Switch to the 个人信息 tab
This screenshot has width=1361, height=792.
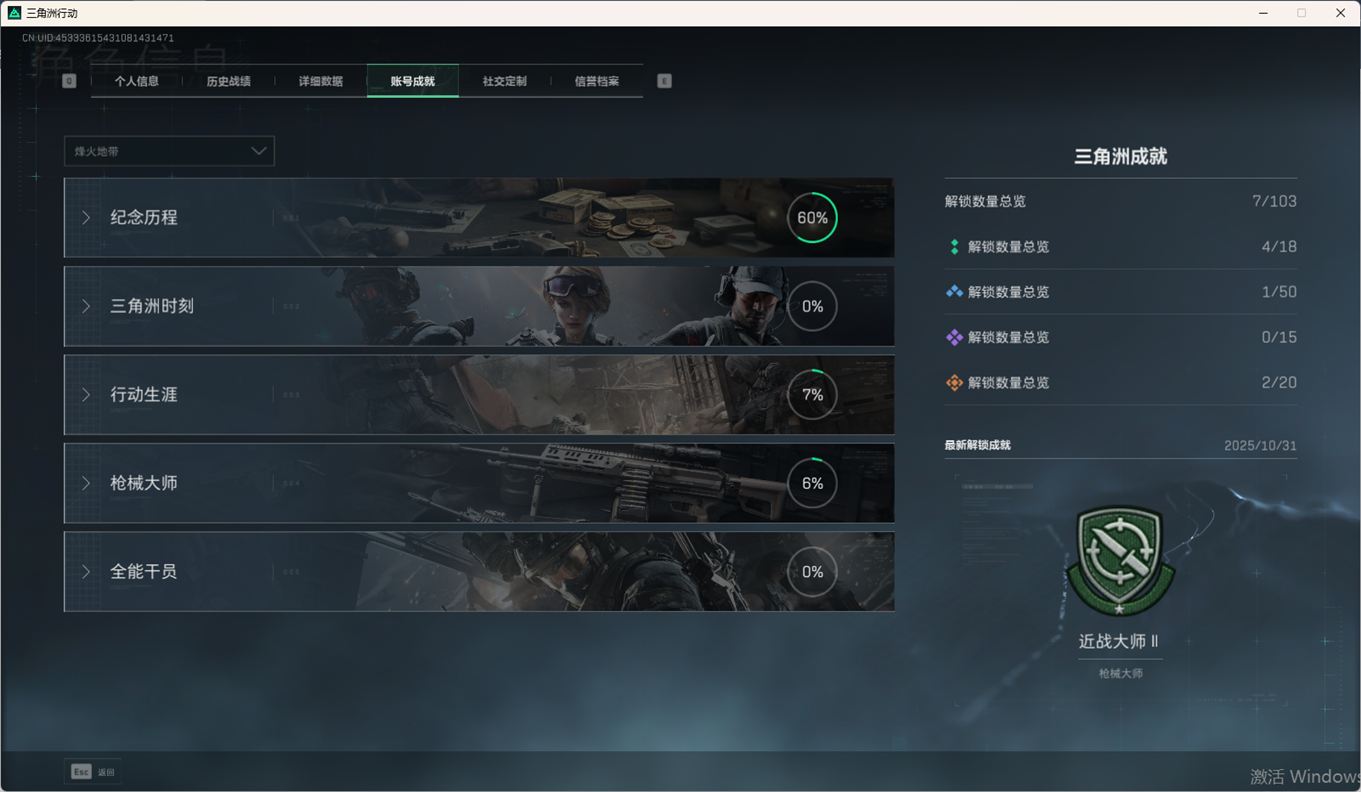(137, 81)
